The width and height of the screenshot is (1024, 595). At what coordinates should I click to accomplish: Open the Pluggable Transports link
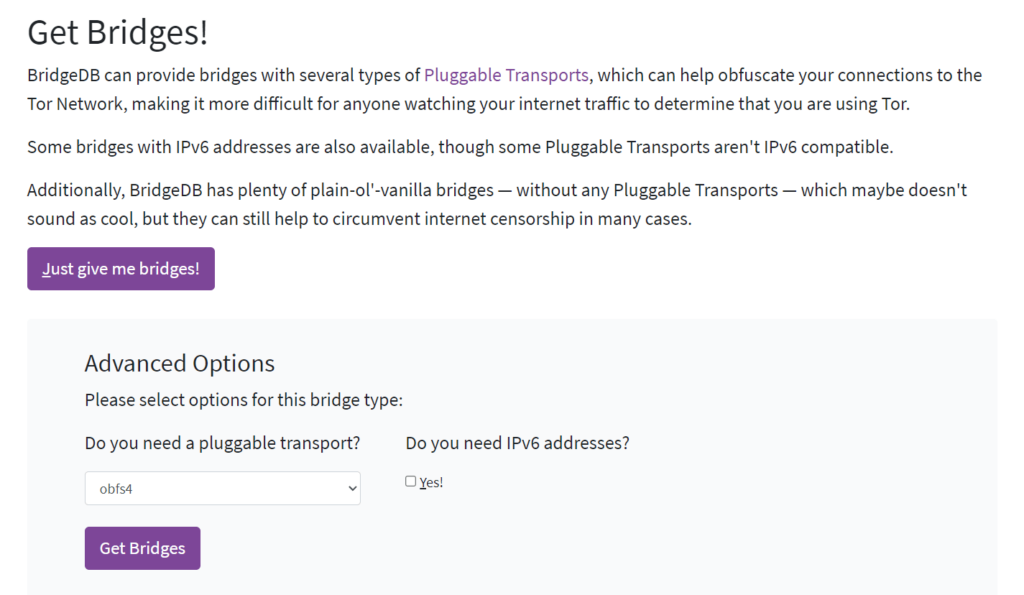tap(506, 75)
